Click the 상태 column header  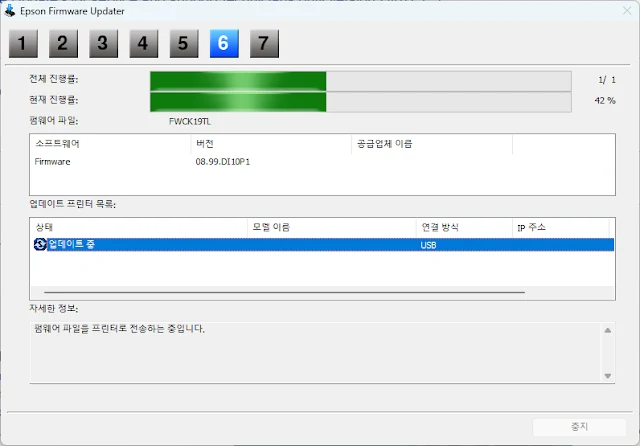point(138,228)
